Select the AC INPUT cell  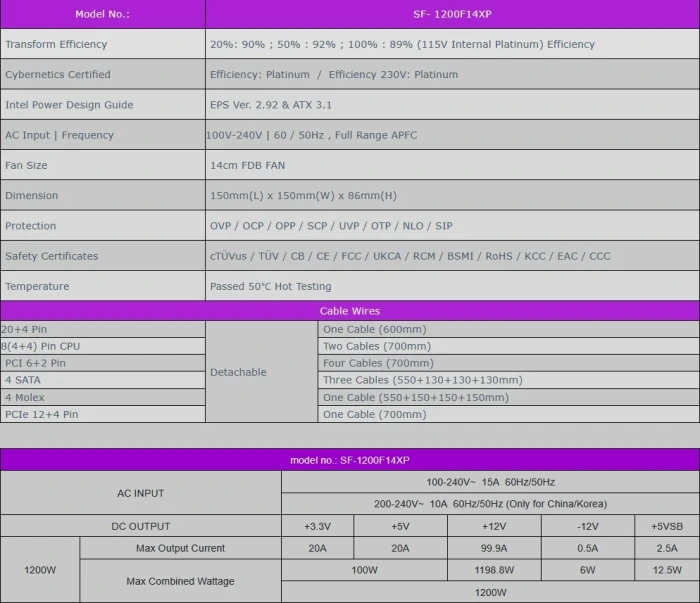coord(140,493)
